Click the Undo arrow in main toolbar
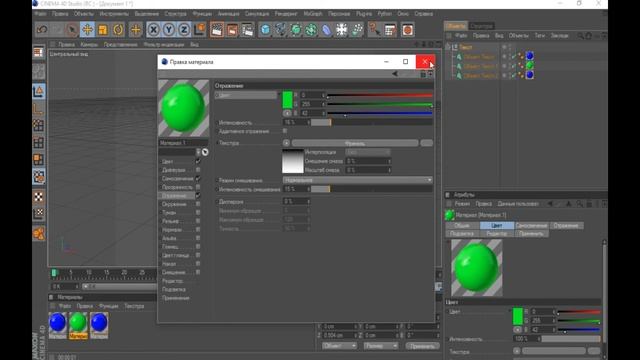The width and height of the screenshot is (640, 360). (x=42, y=29)
